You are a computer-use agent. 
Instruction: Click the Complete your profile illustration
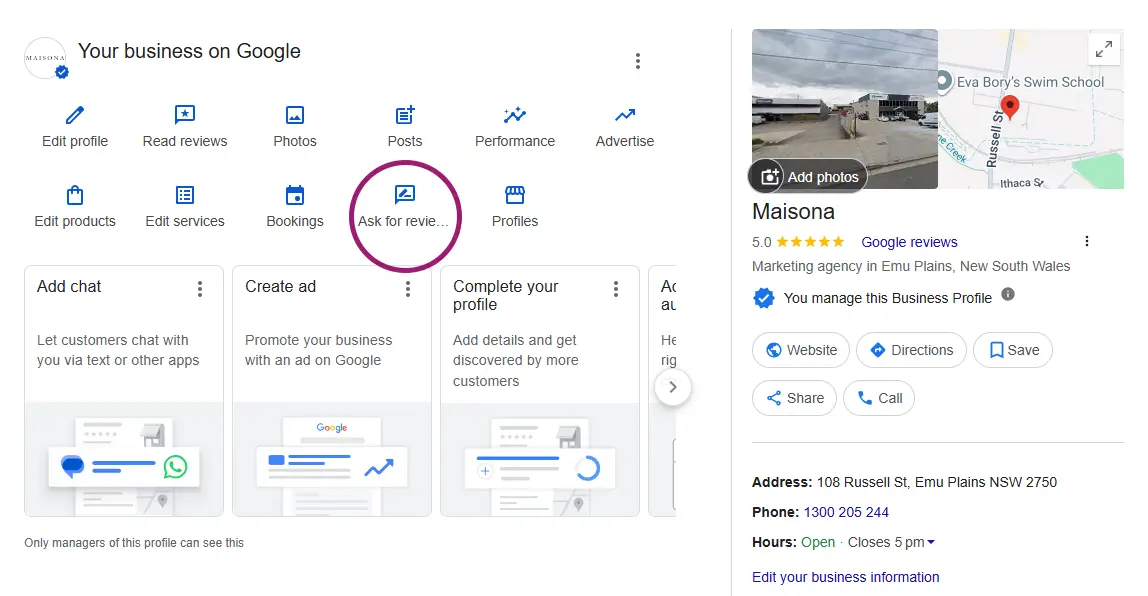pos(540,461)
